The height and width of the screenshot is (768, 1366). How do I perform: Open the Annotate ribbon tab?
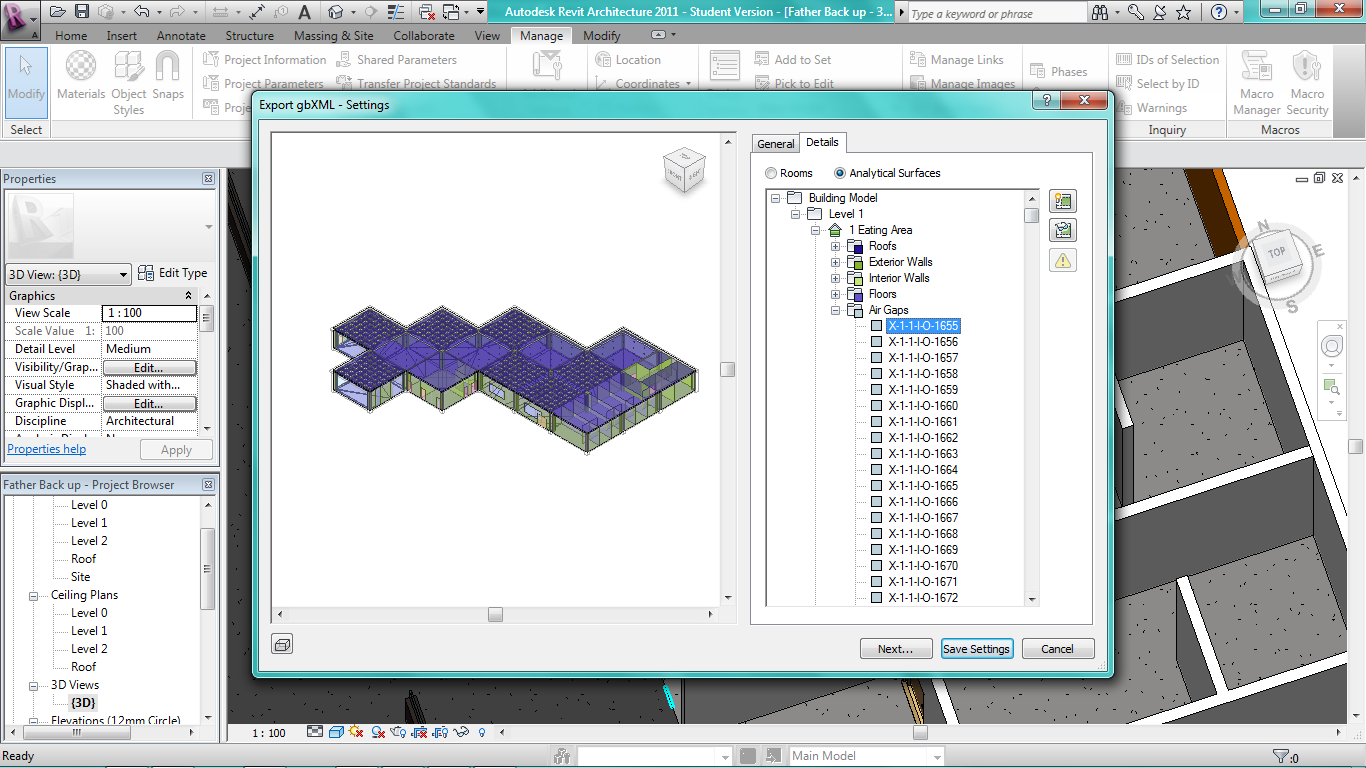(x=181, y=36)
